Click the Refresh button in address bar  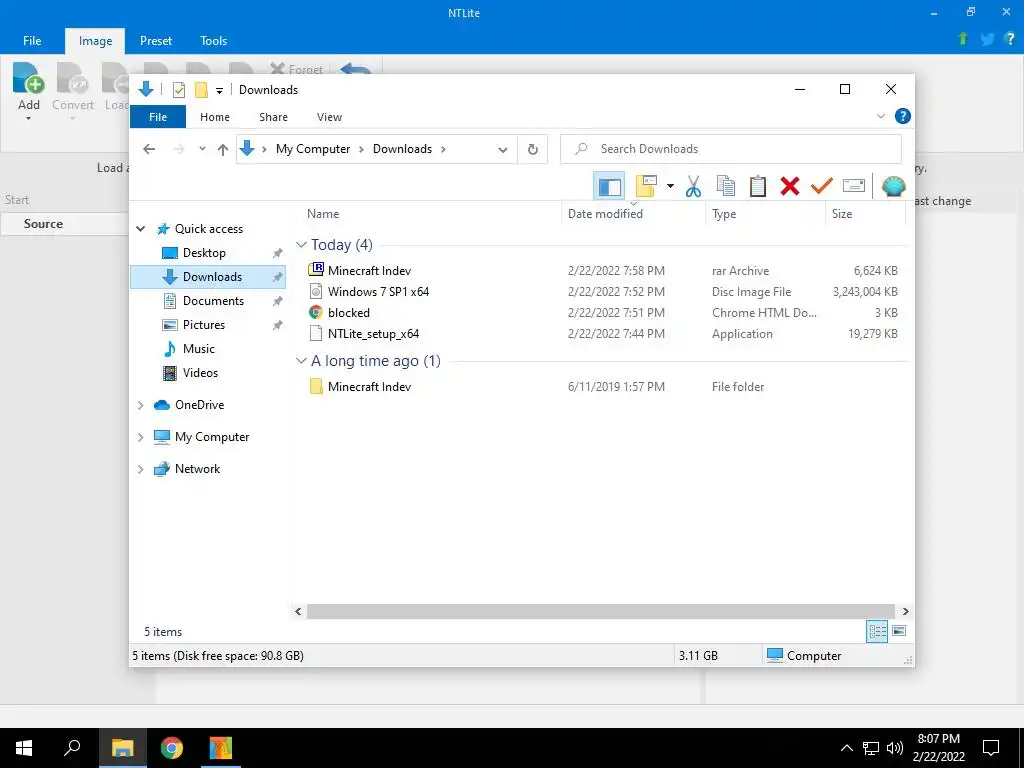[533, 150]
